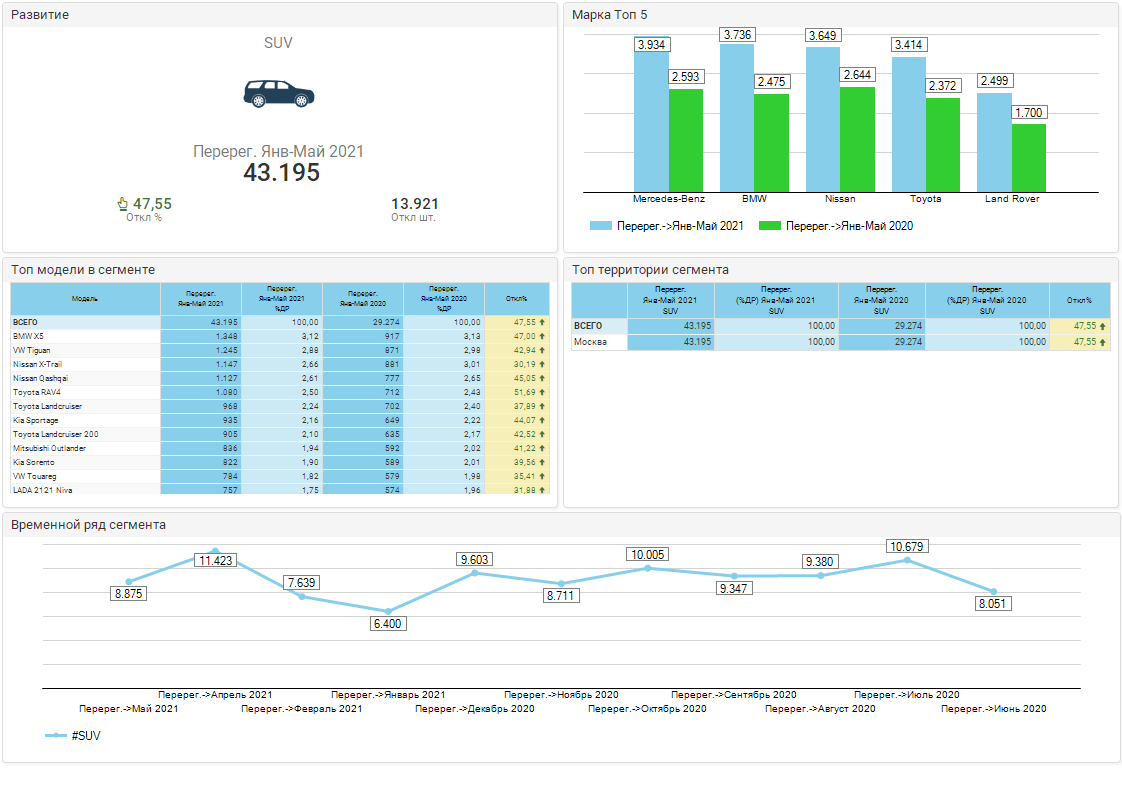This screenshot has height=793, width=1122.
Task: Click the green arrow in Kia Sorento row
Action: pos(542,463)
